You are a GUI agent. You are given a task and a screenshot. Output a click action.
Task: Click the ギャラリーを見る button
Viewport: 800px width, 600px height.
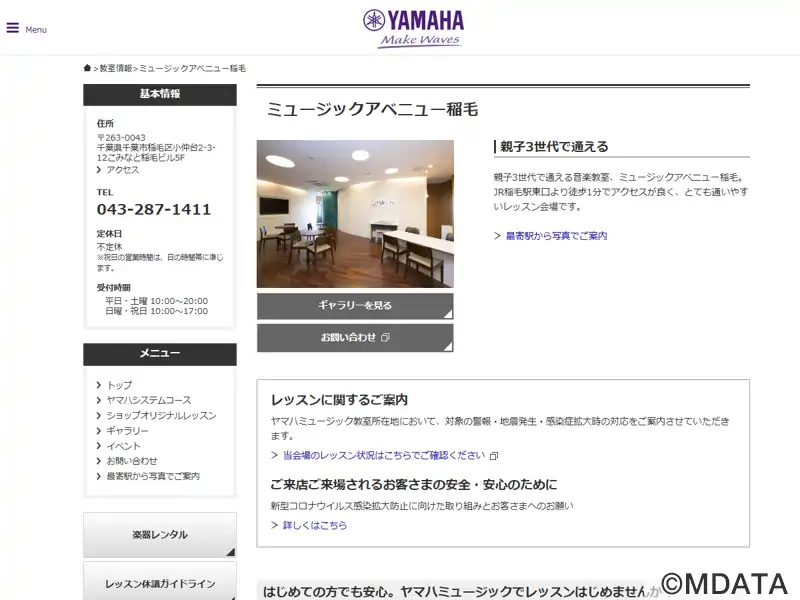coord(355,306)
